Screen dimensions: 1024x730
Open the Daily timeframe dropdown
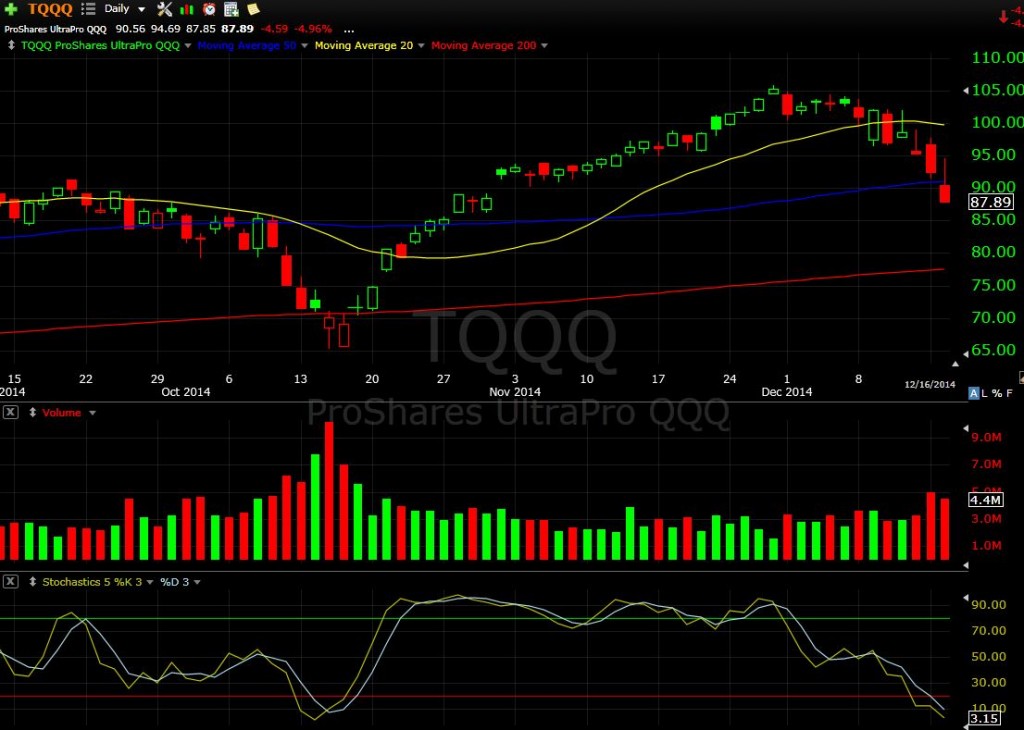pyautogui.click(x=124, y=9)
